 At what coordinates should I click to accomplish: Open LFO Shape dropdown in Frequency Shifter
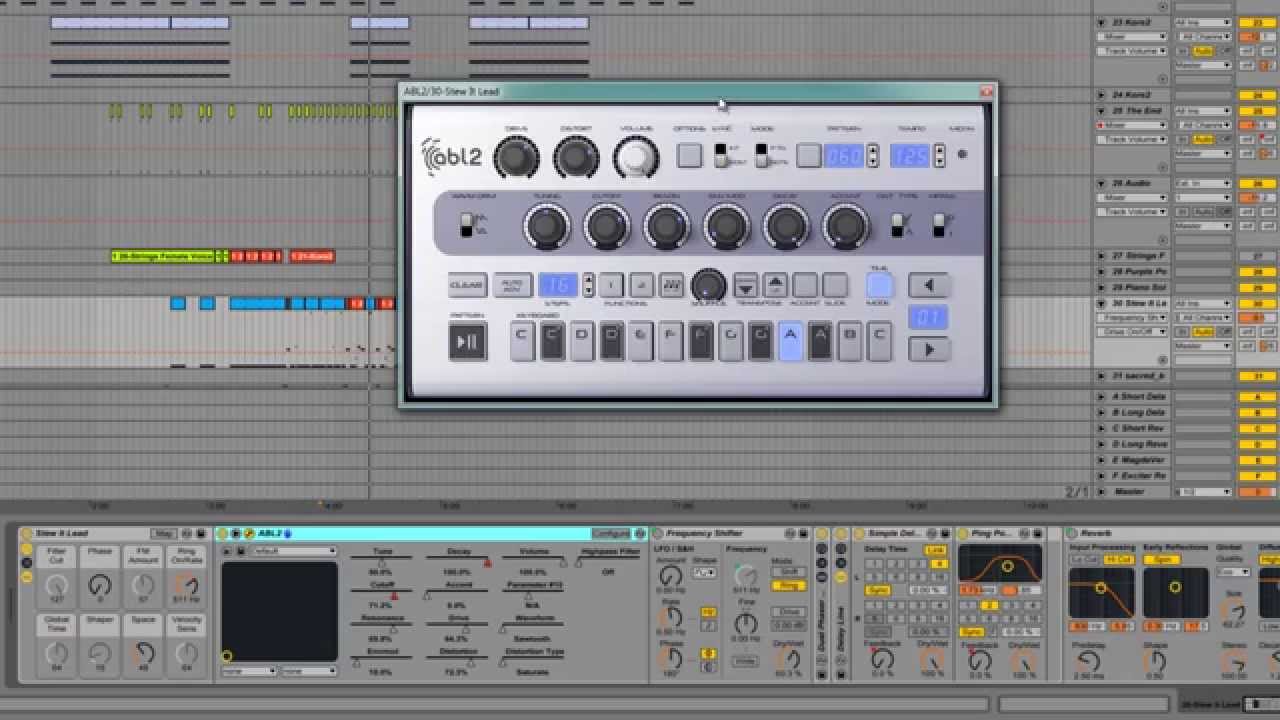705,573
